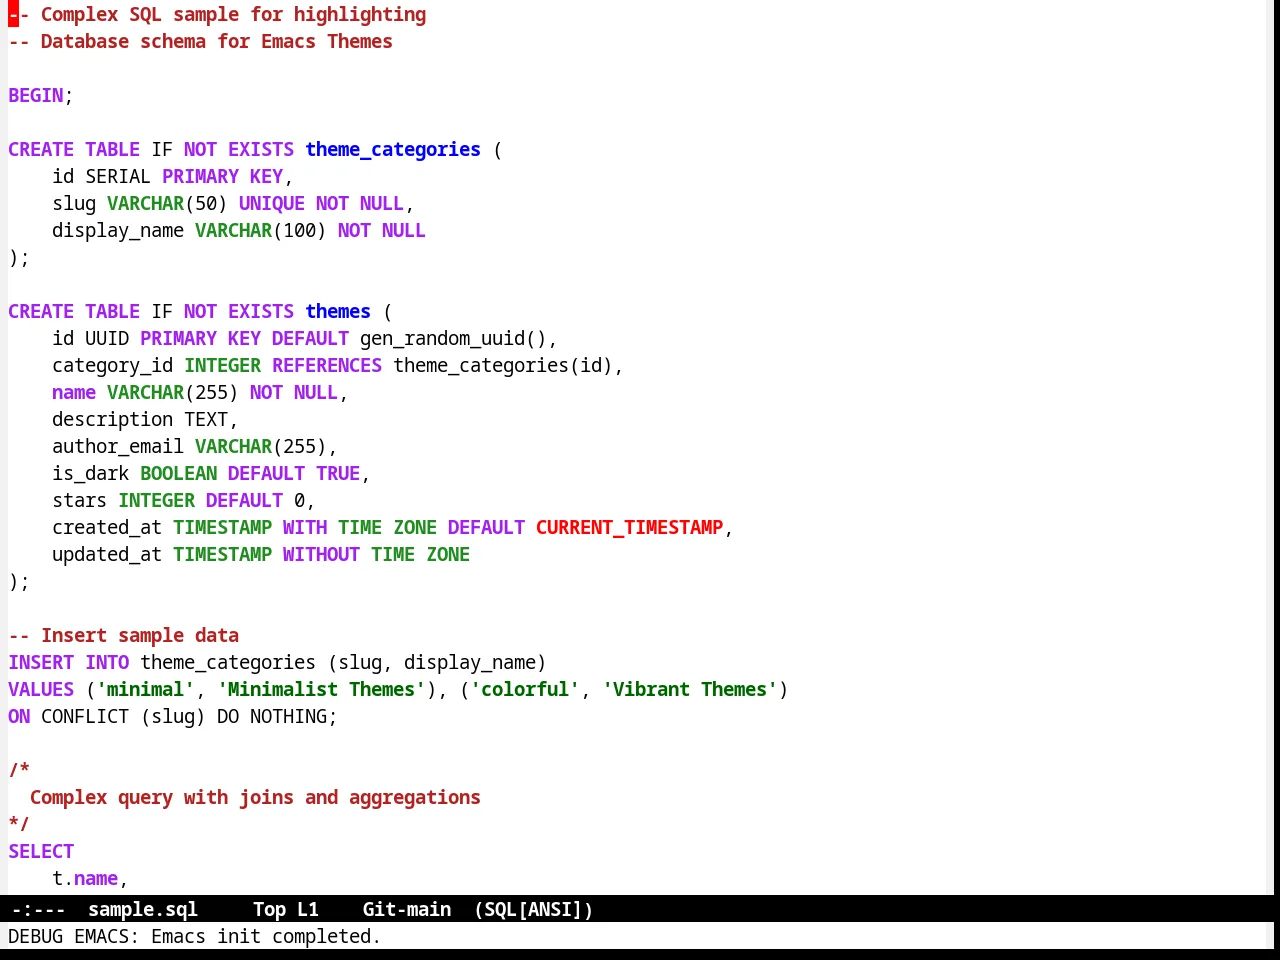The image size is (1280, 960).
Task: Click the 'Vibrant Themes' string literal
Action: 690,689
